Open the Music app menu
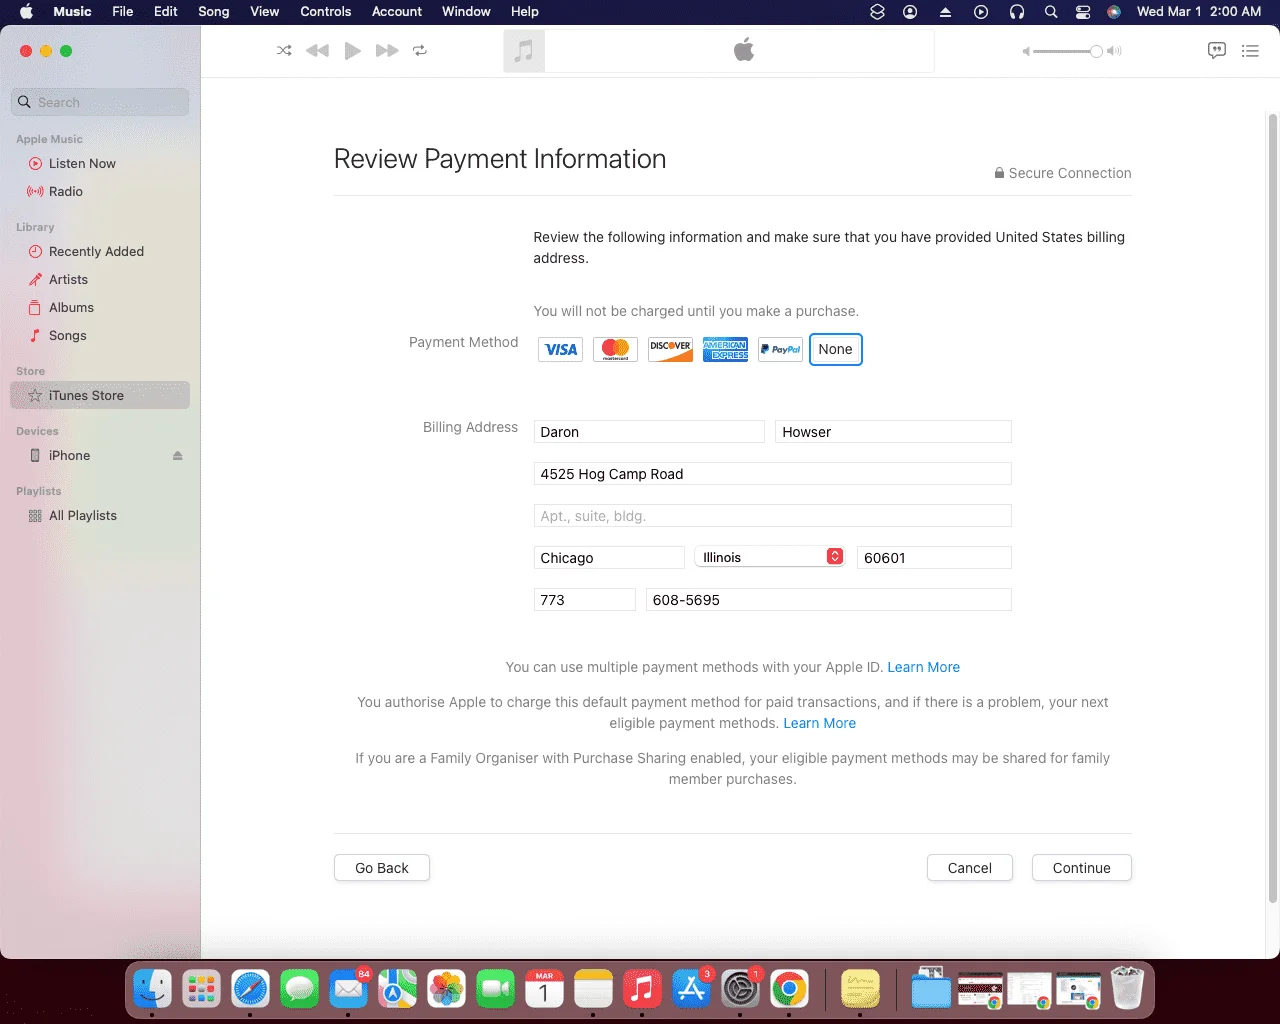The width and height of the screenshot is (1280, 1024). point(72,12)
